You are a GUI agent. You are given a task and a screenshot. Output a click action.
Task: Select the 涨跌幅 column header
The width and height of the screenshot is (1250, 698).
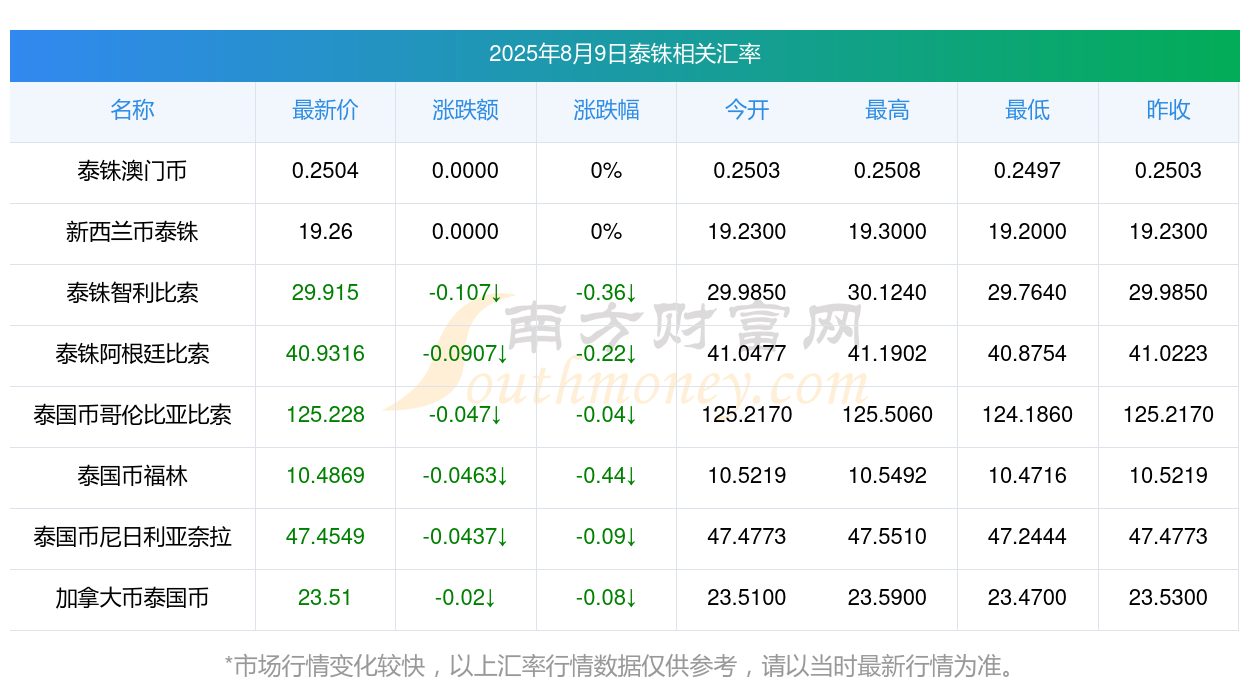(606, 110)
